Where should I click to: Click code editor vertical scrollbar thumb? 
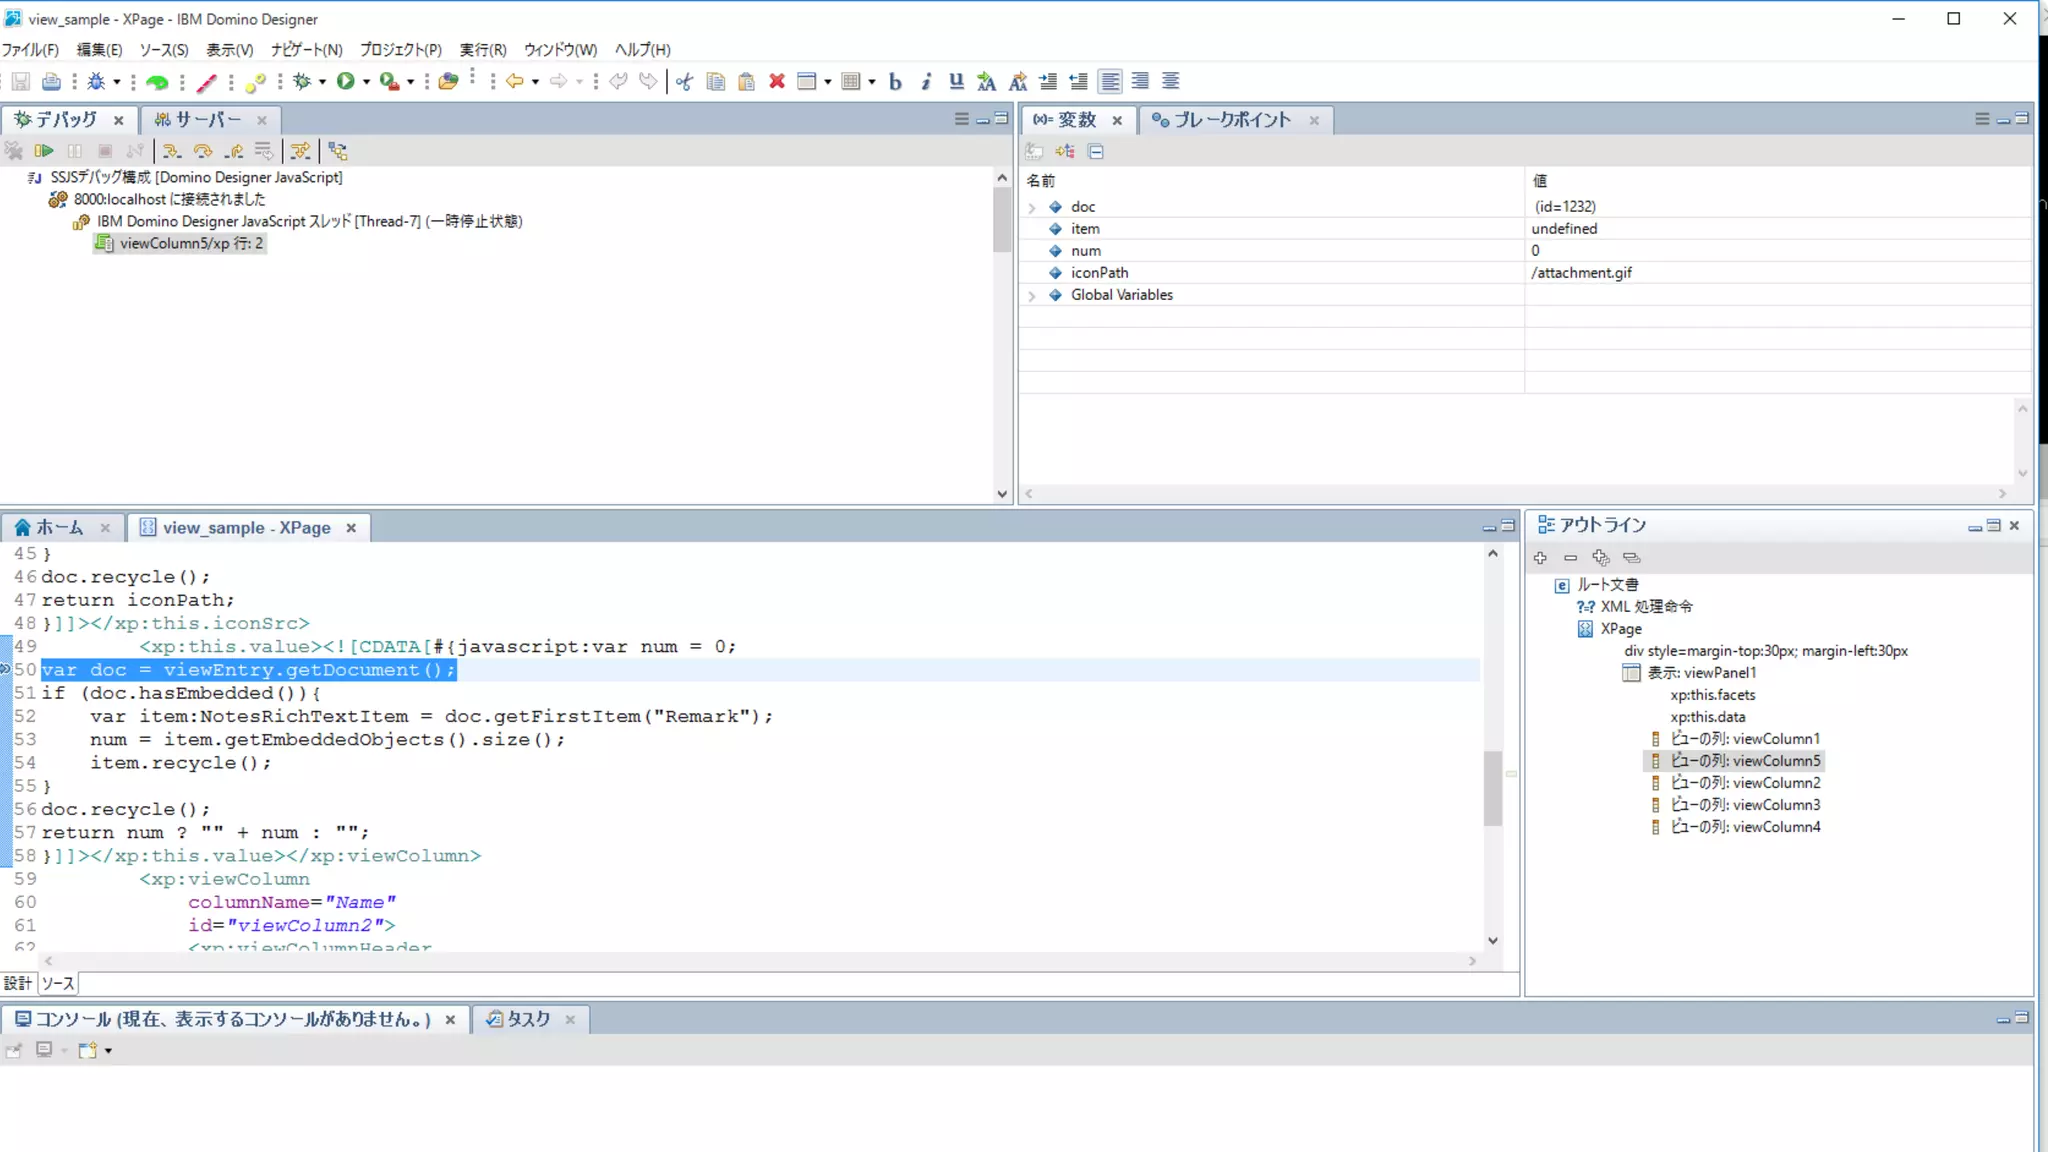(x=1492, y=788)
